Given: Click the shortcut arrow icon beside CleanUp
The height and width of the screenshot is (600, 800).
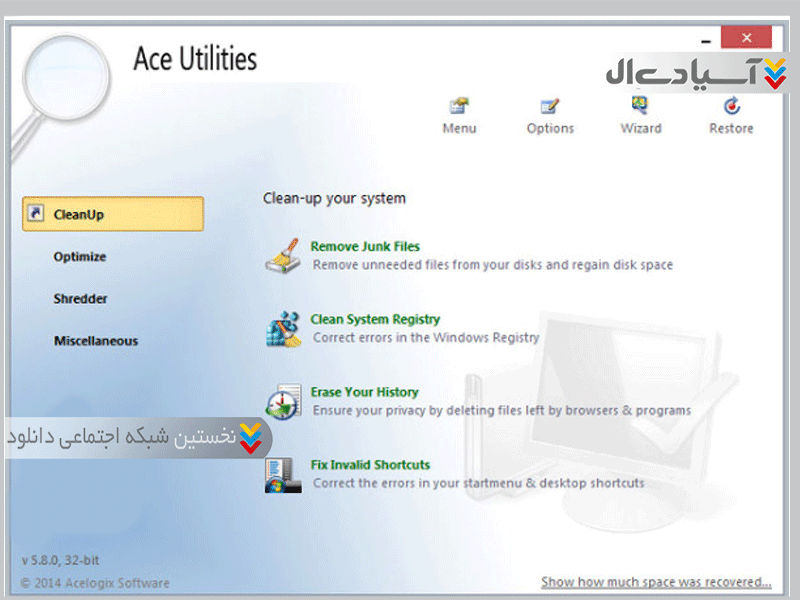Looking at the screenshot, I should pyautogui.click(x=36, y=214).
